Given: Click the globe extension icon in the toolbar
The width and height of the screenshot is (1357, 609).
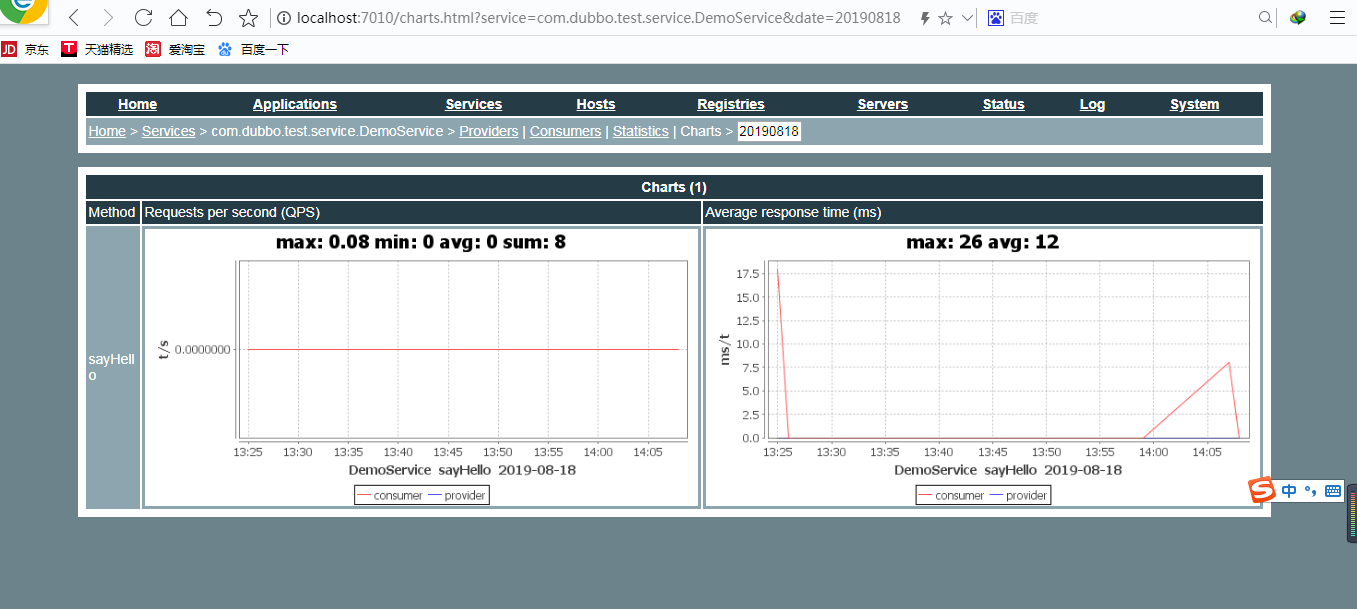Looking at the screenshot, I should coord(1298,18).
